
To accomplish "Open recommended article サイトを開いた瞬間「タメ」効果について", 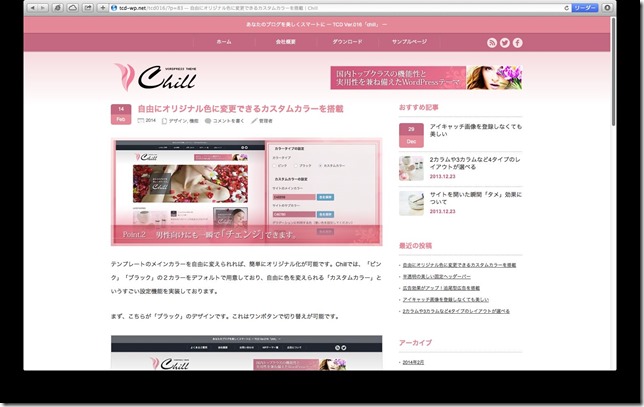I will click(476, 198).
